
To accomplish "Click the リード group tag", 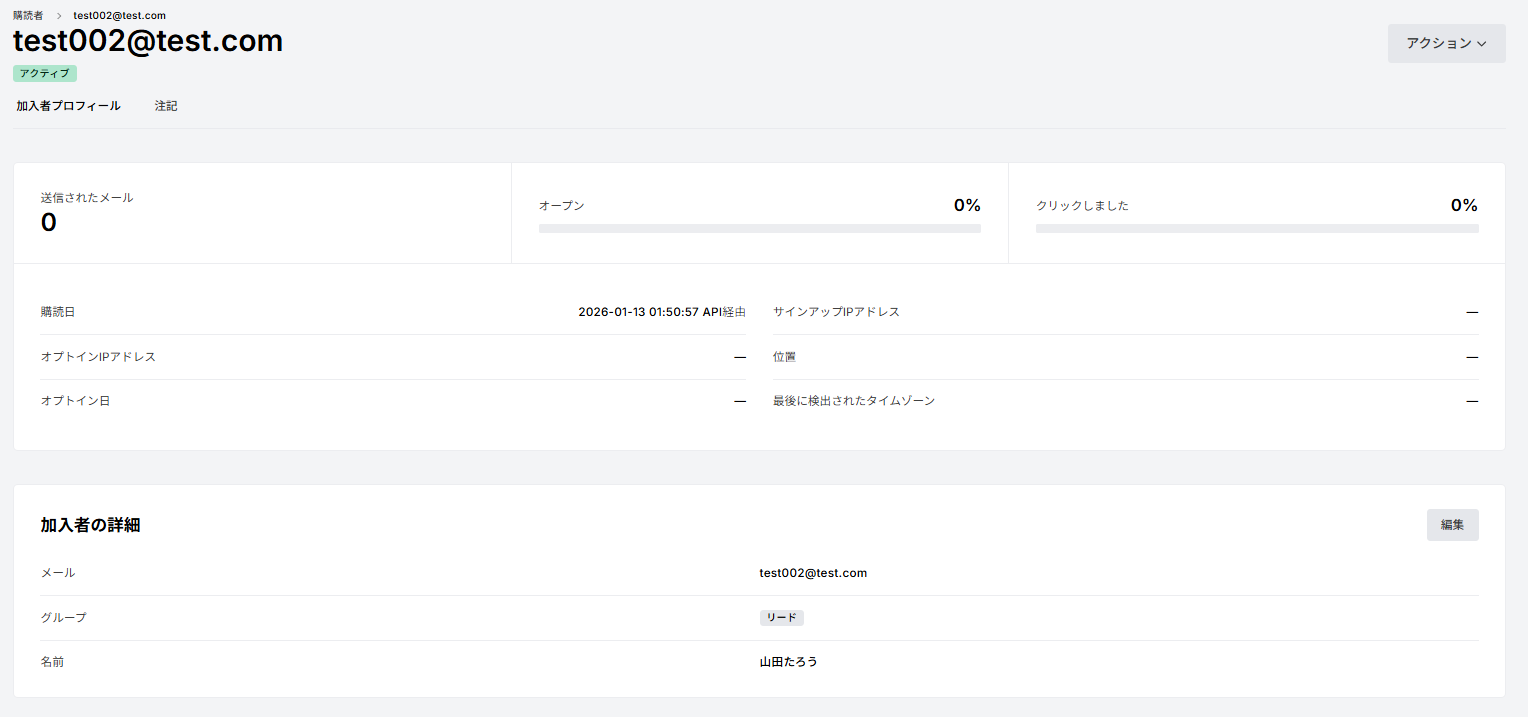I will pos(782,618).
